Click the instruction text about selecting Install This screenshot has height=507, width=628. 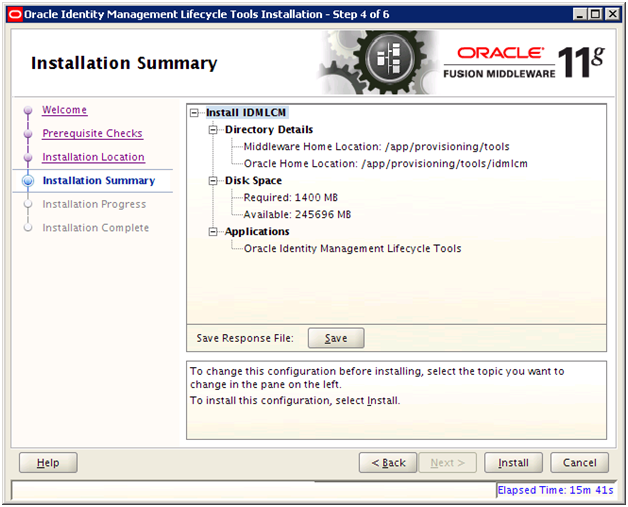tap(295, 401)
